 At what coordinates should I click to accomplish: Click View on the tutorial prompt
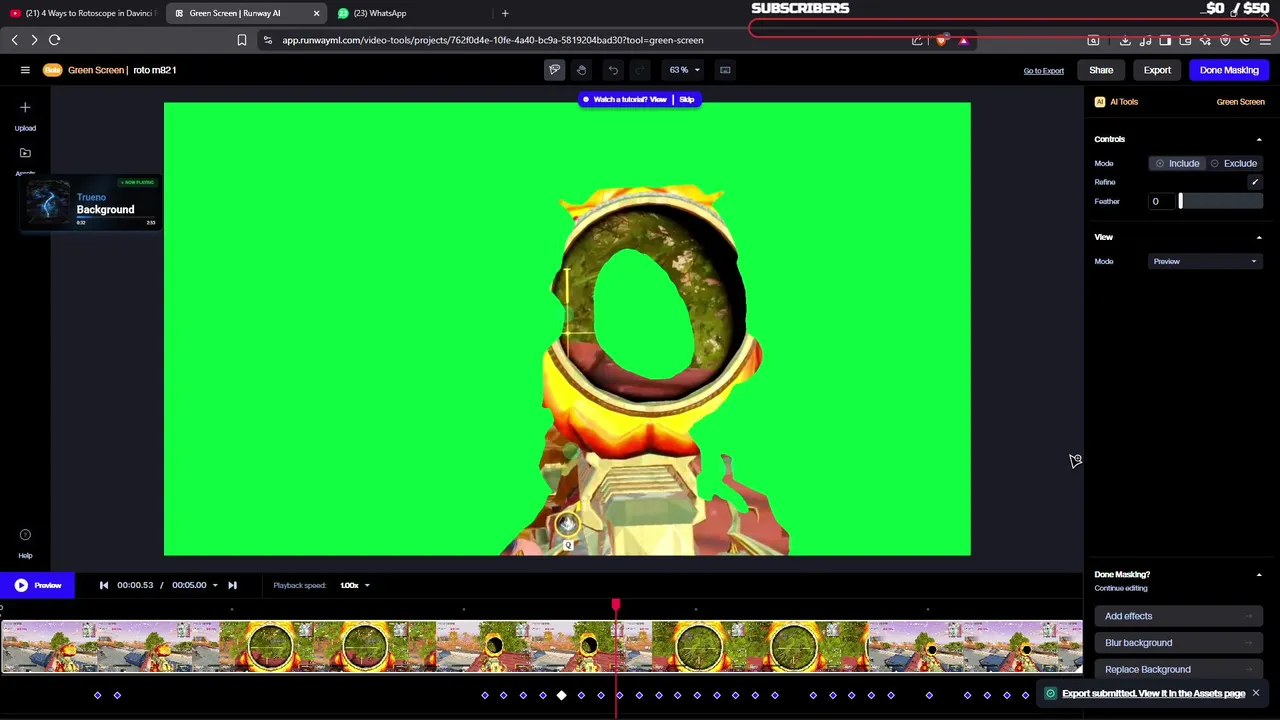point(657,100)
